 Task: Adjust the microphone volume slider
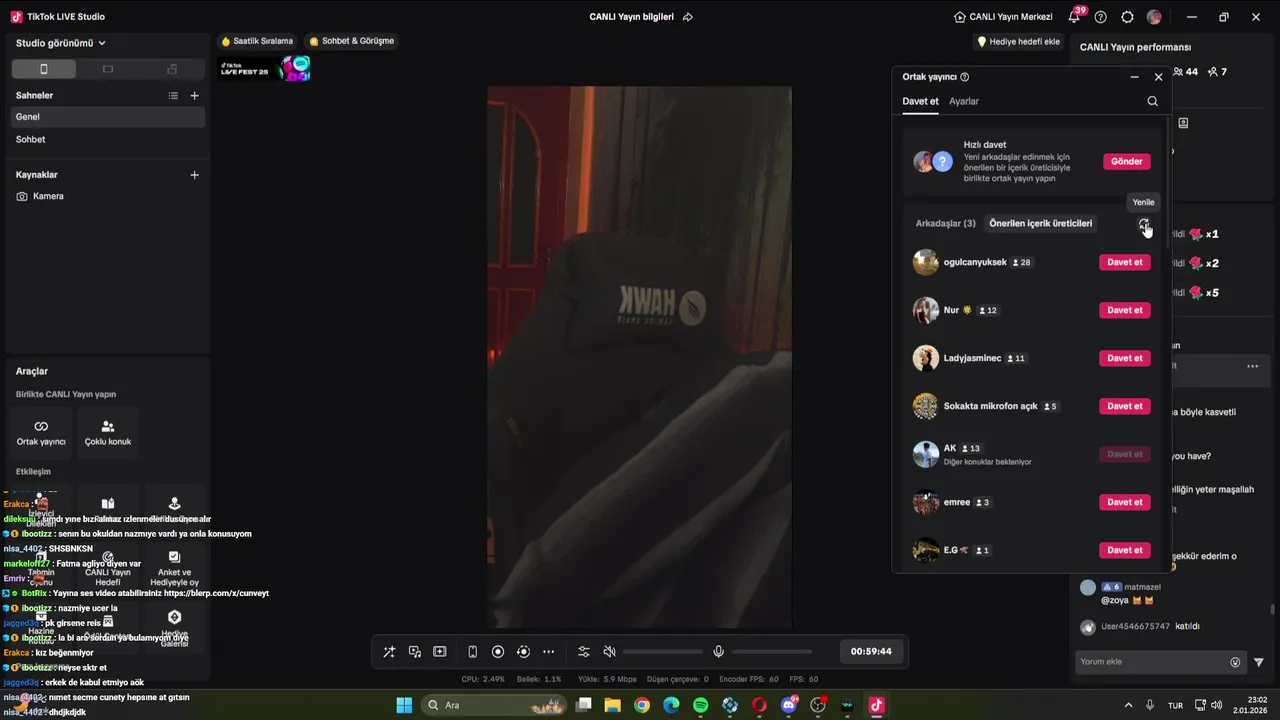(x=771, y=652)
